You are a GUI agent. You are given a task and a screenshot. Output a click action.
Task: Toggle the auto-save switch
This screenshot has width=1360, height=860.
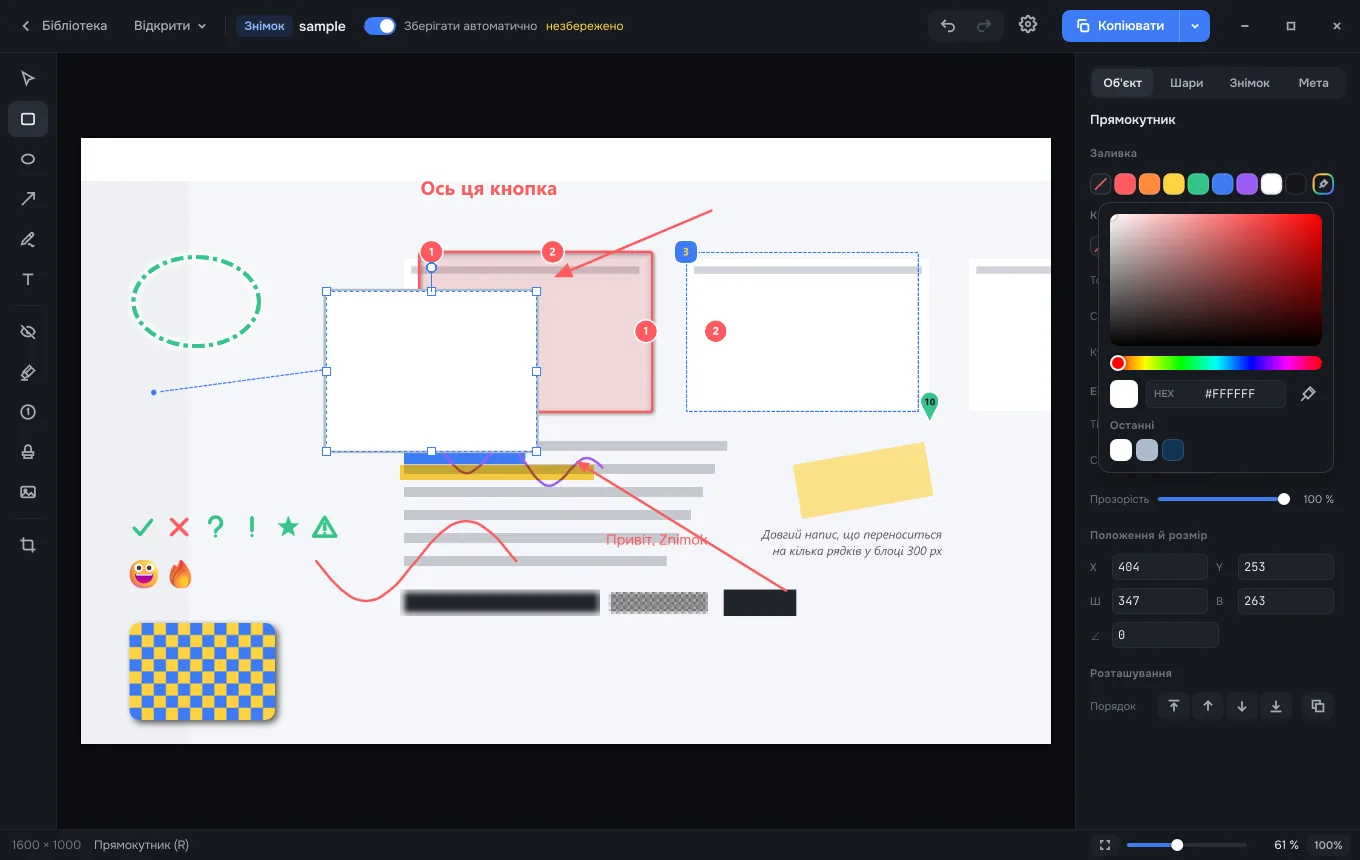click(380, 26)
